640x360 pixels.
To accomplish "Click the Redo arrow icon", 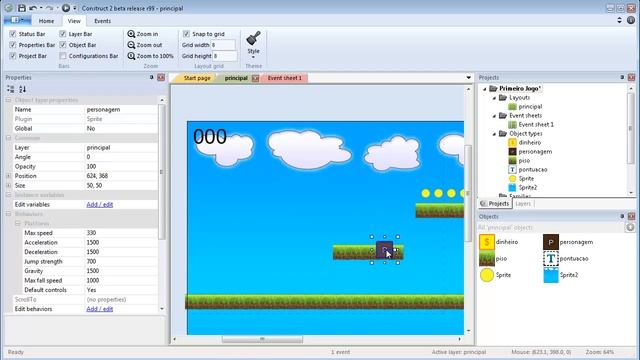I will tap(49, 8).
